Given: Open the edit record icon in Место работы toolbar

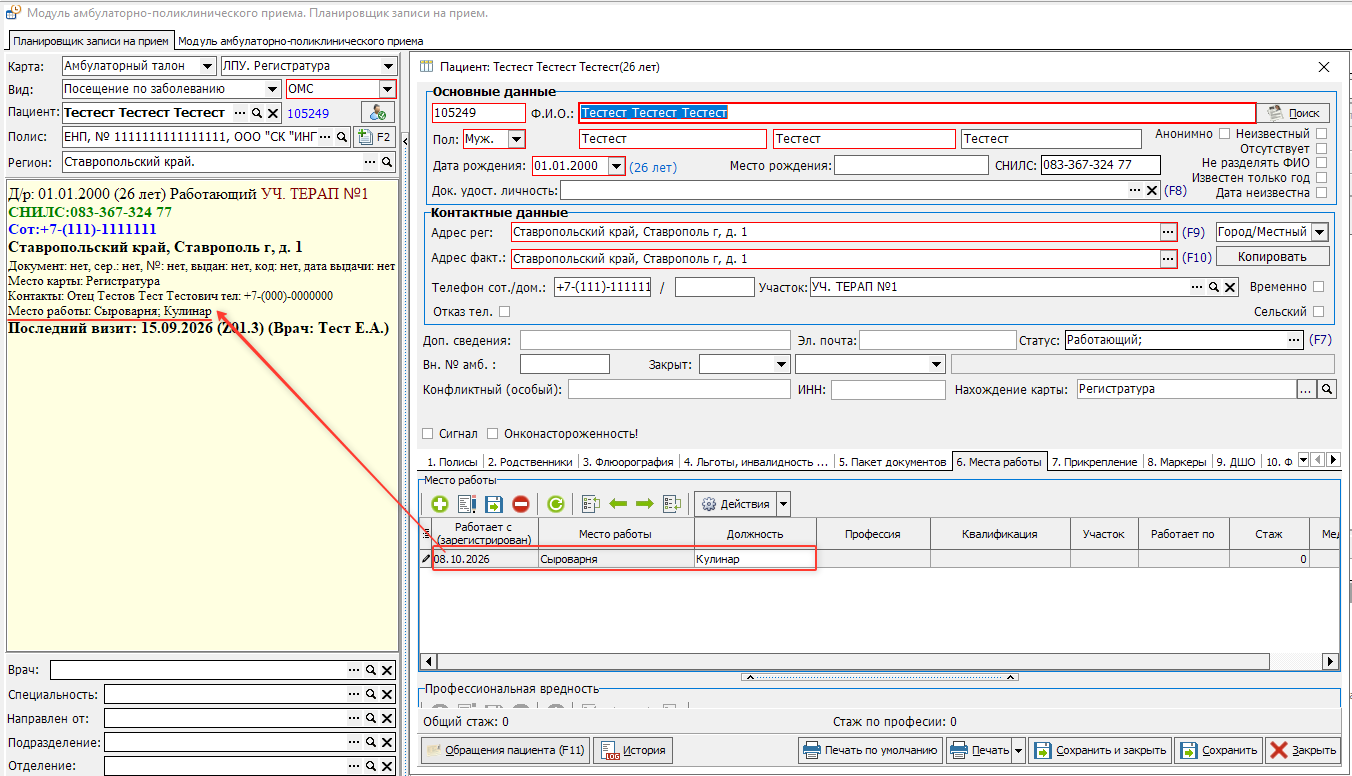Looking at the screenshot, I should tap(467, 504).
